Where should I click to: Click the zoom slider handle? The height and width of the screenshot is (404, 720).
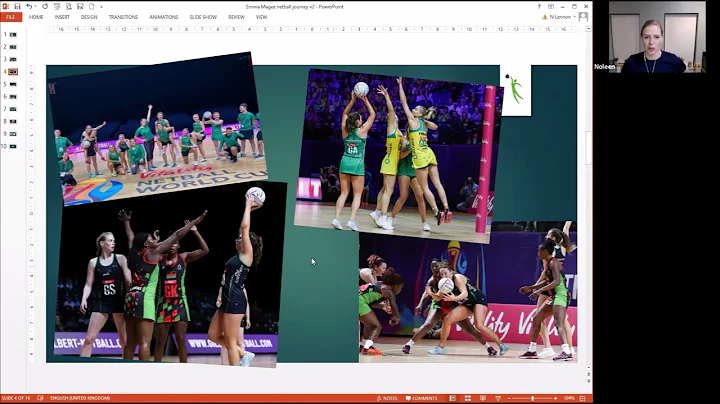532,398
